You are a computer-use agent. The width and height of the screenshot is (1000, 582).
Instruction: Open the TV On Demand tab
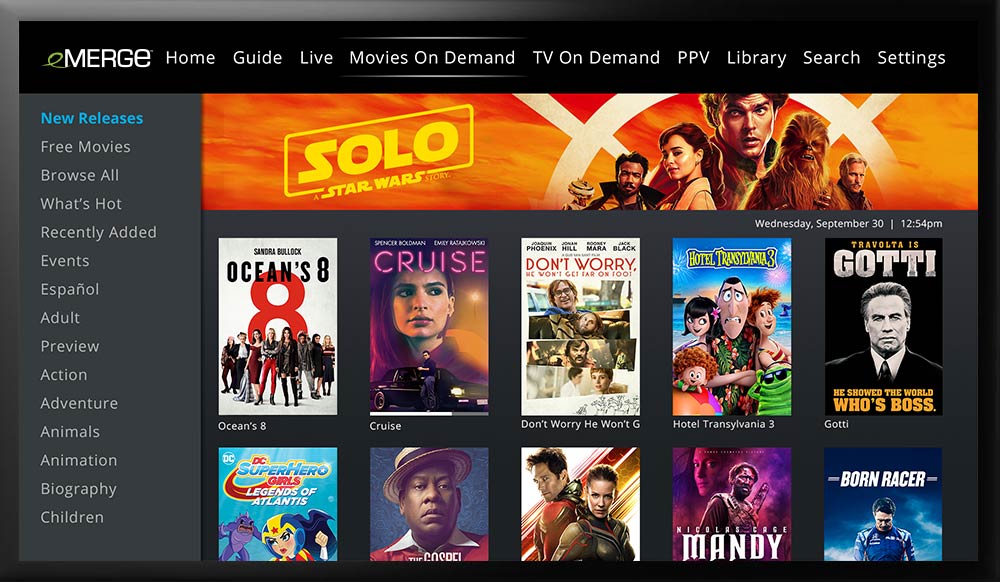(596, 57)
